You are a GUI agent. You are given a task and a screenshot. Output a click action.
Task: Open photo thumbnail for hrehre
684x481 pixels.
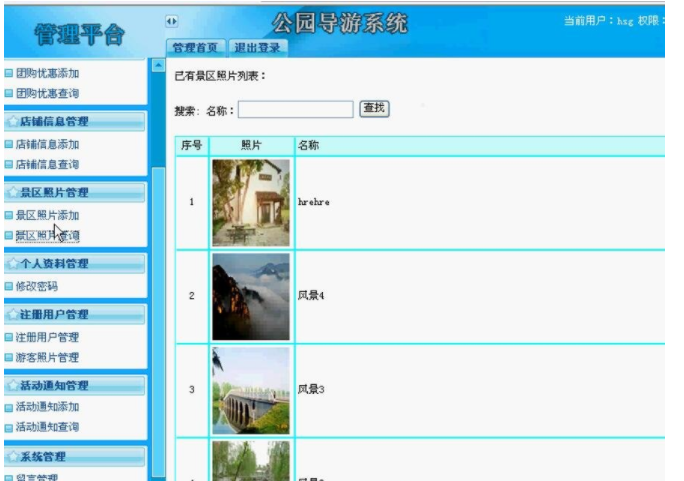pyautogui.click(x=251, y=203)
